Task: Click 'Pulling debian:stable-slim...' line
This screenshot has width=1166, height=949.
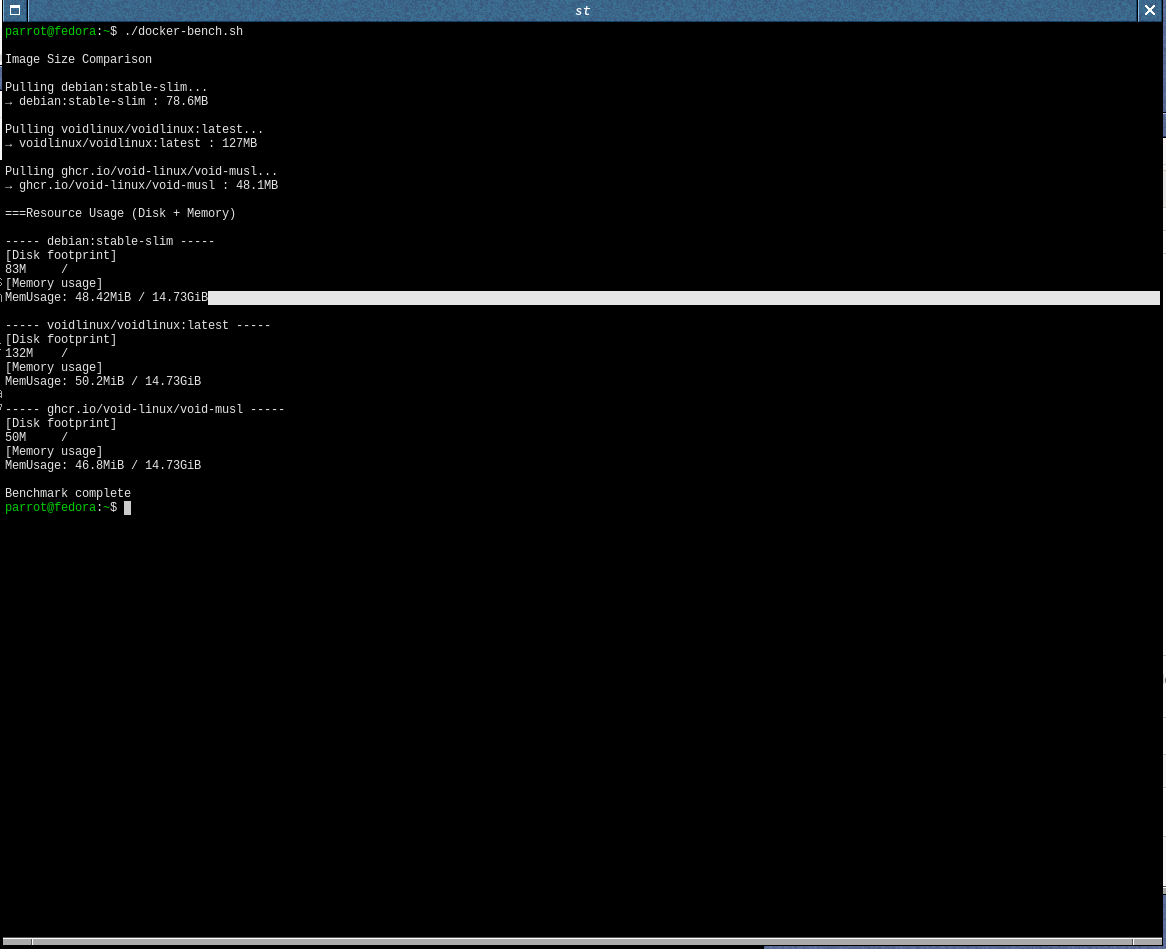Action: [106, 87]
